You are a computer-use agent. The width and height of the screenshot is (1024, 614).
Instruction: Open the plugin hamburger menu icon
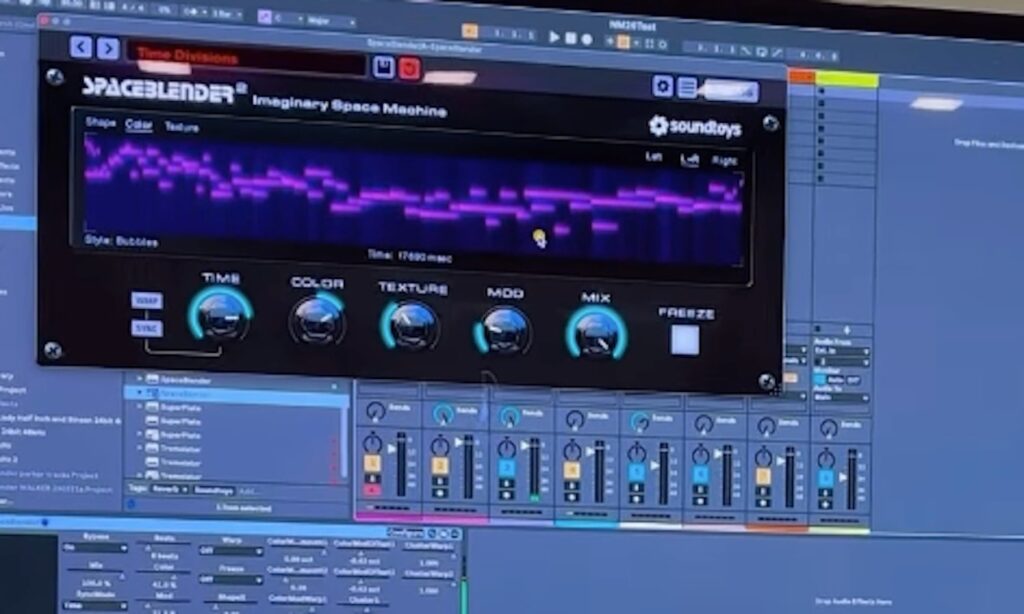pyautogui.click(x=687, y=87)
